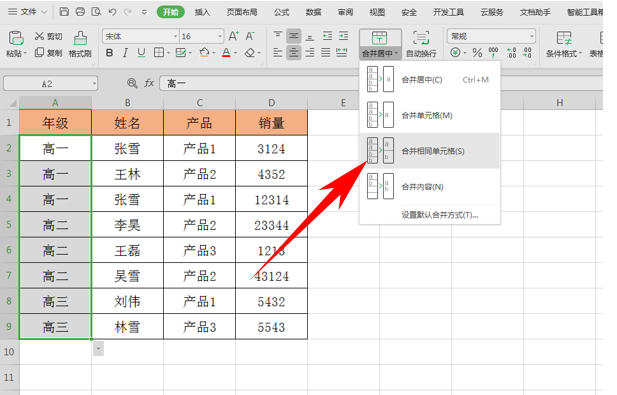The height and width of the screenshot is (395, 617).
Task: Click the cell borders icon
Action: pyautogui.click(x=159, y=52)
